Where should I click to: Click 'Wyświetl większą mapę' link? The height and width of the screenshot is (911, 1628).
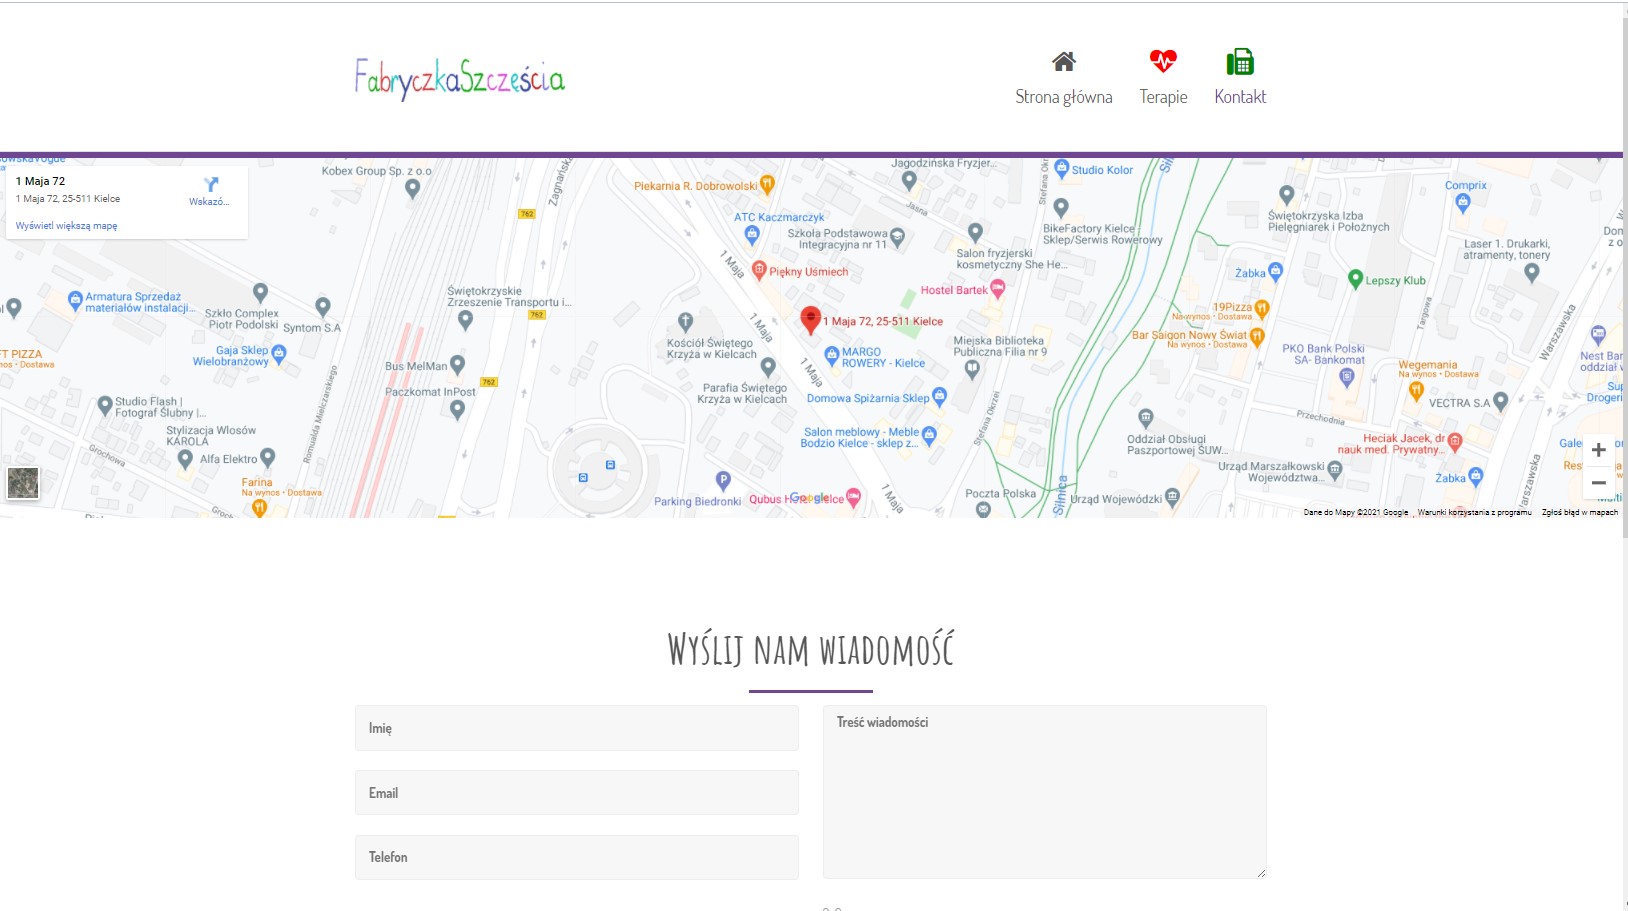[x=66, y=226]
